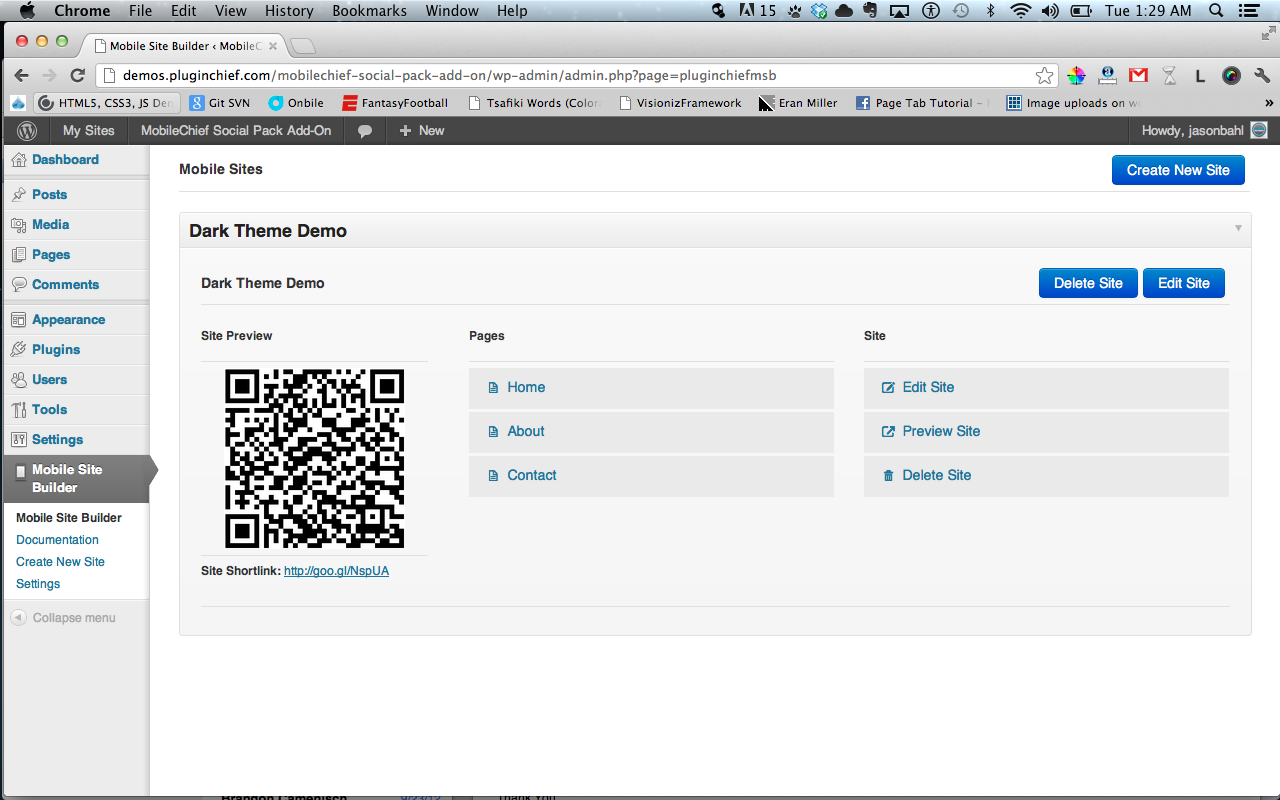Click the Evernote elephant menu bar icon

pyautogui.click(x=870, y=11)
